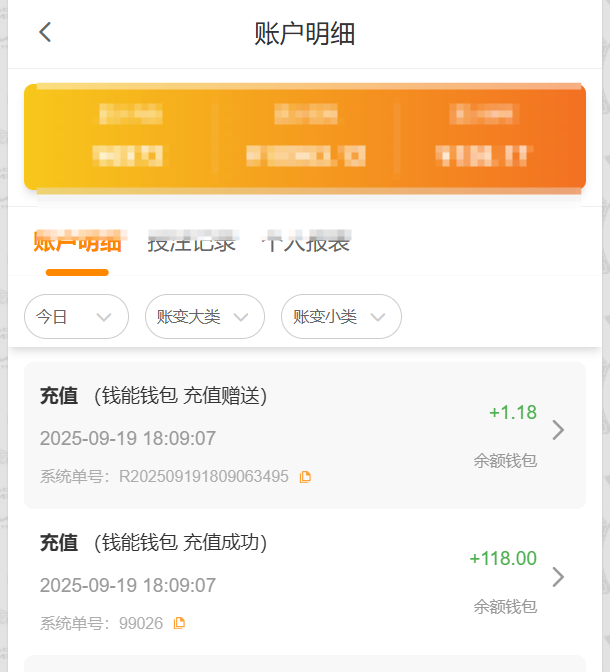The image size is (610, 672).
Task: Click the 充值 (钱能钱包 充值成功) title
Action: tap(153, 543)
